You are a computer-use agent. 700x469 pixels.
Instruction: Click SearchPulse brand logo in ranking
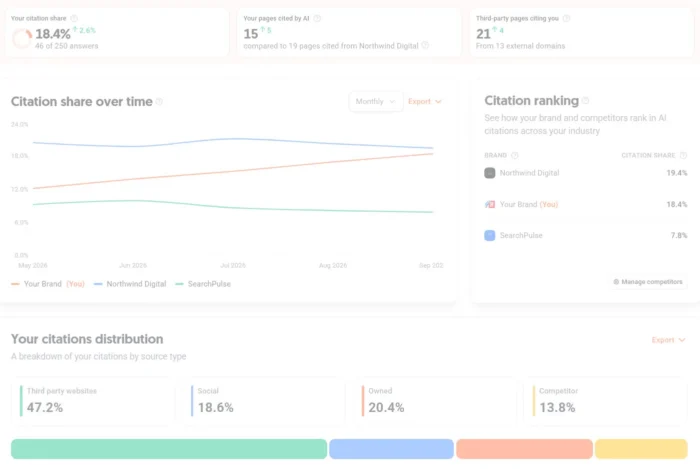pos(490,235)
